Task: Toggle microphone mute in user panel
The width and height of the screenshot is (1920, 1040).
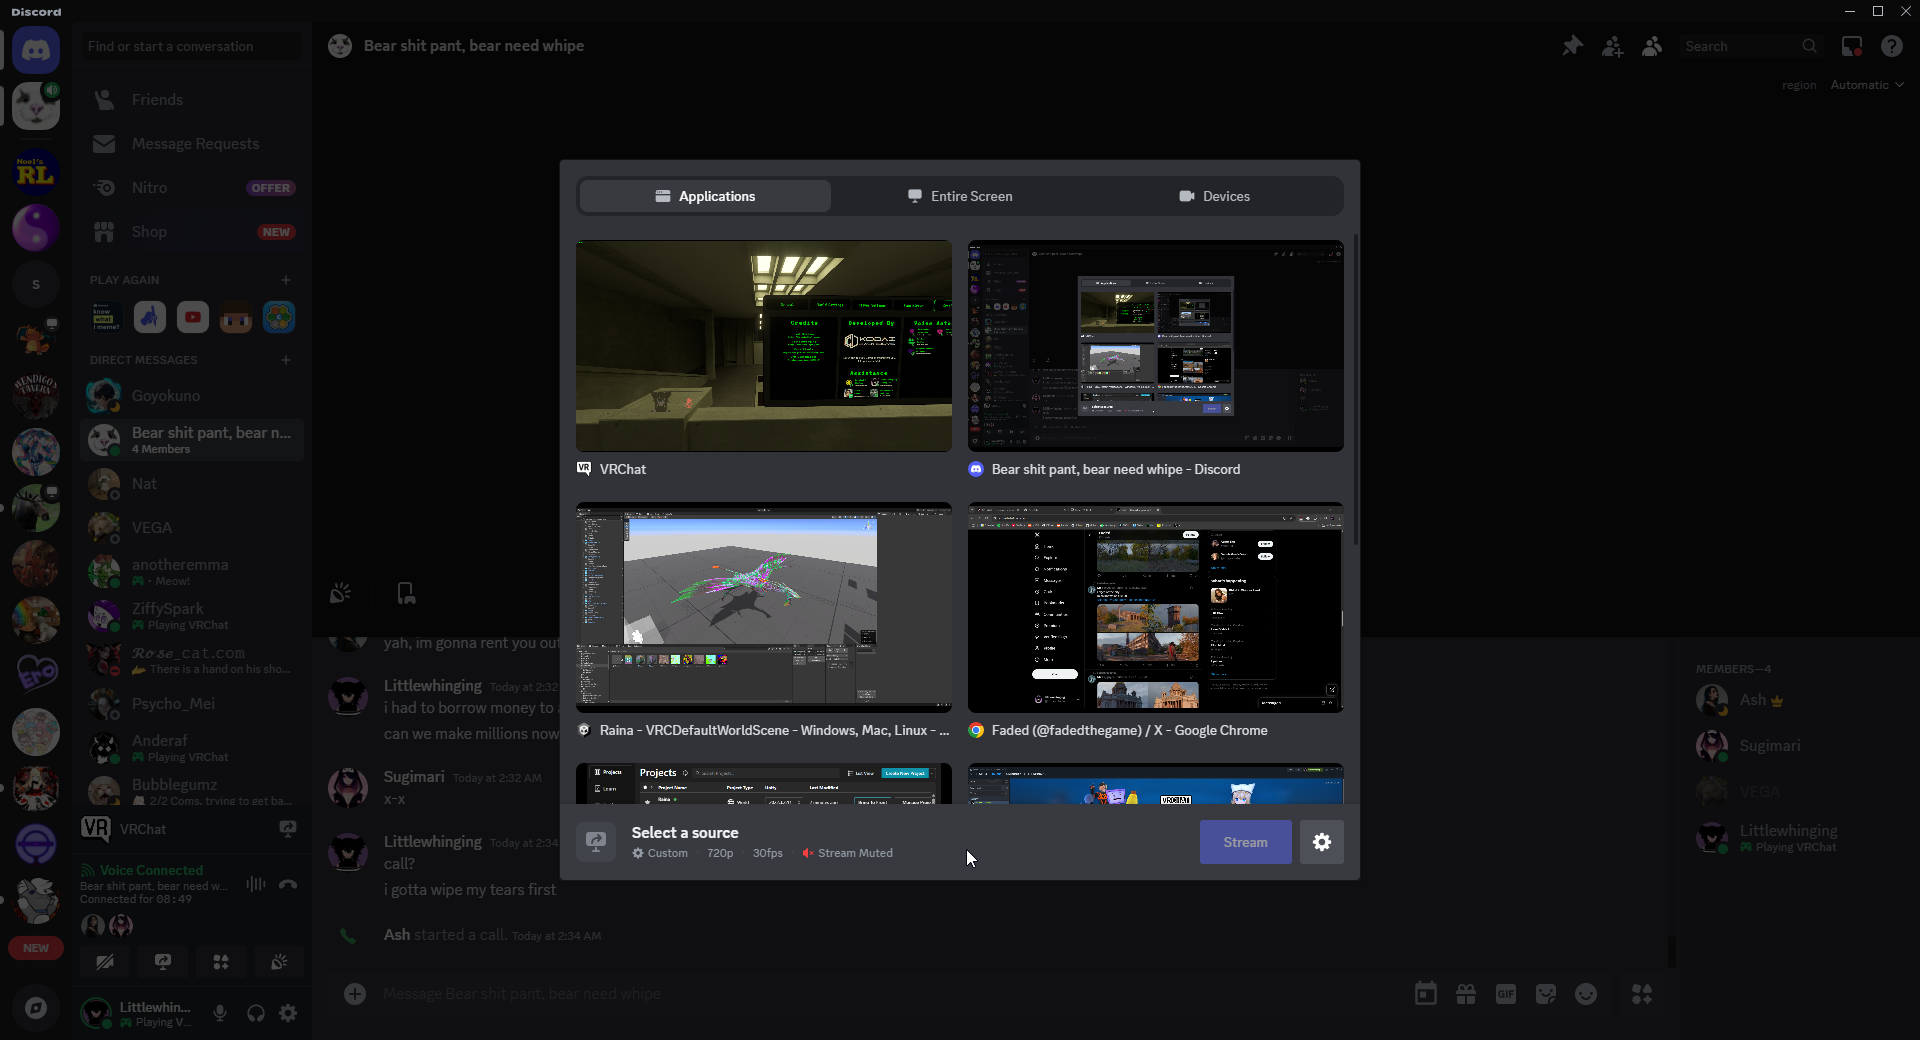Action: (220, 1013)
